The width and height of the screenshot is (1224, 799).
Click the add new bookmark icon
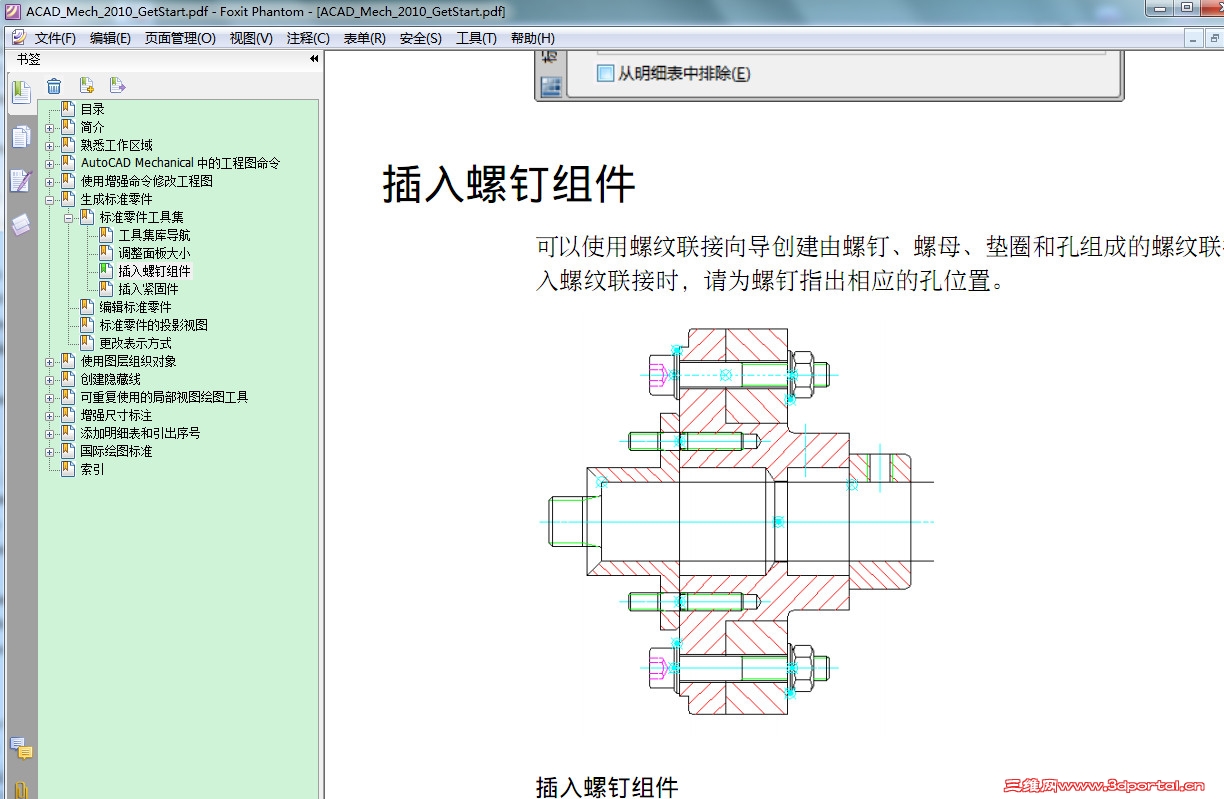point(85,85)
